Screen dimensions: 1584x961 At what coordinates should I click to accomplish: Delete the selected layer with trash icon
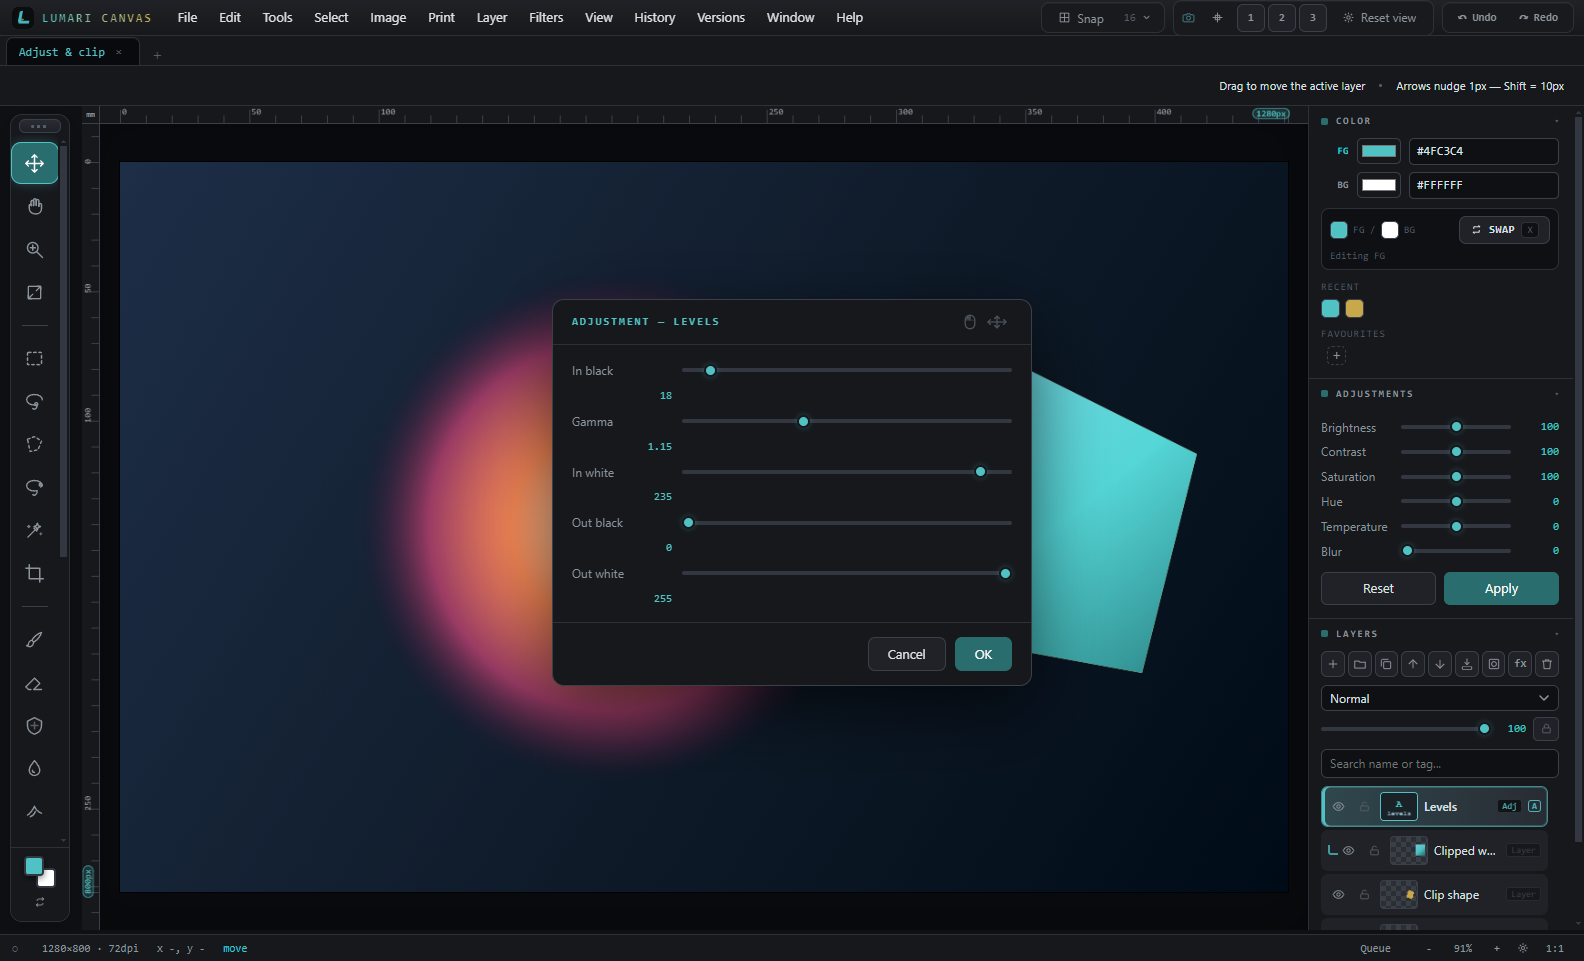[1547, 664]
